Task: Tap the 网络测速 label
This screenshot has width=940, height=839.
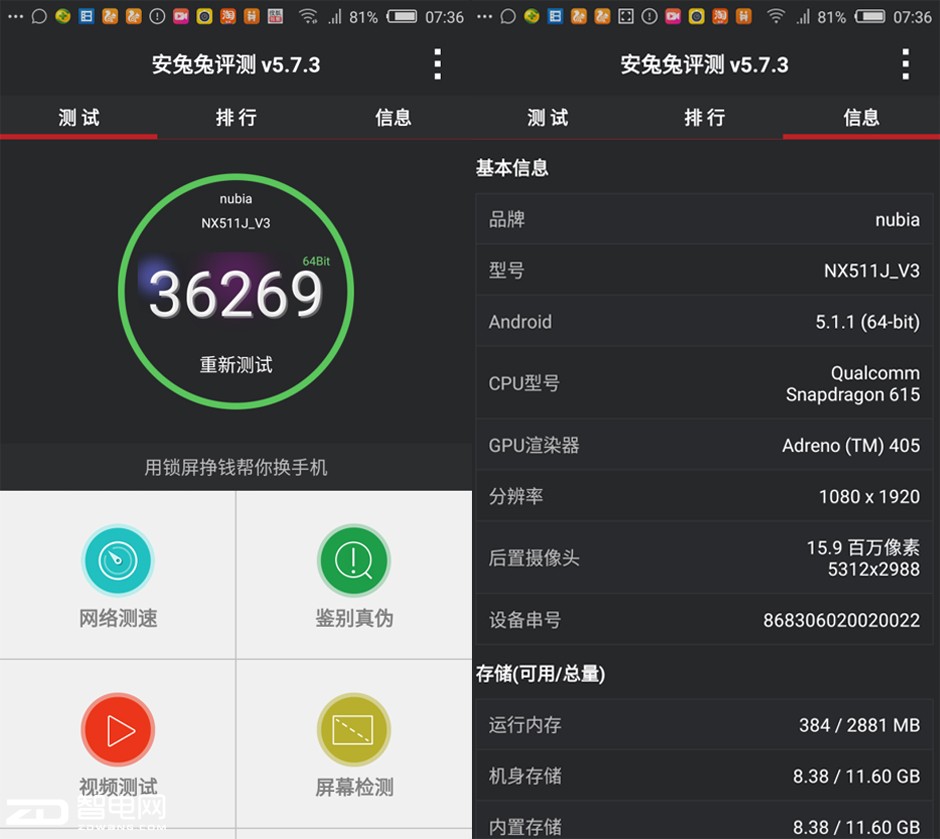Action: click(x=118, y=618)
